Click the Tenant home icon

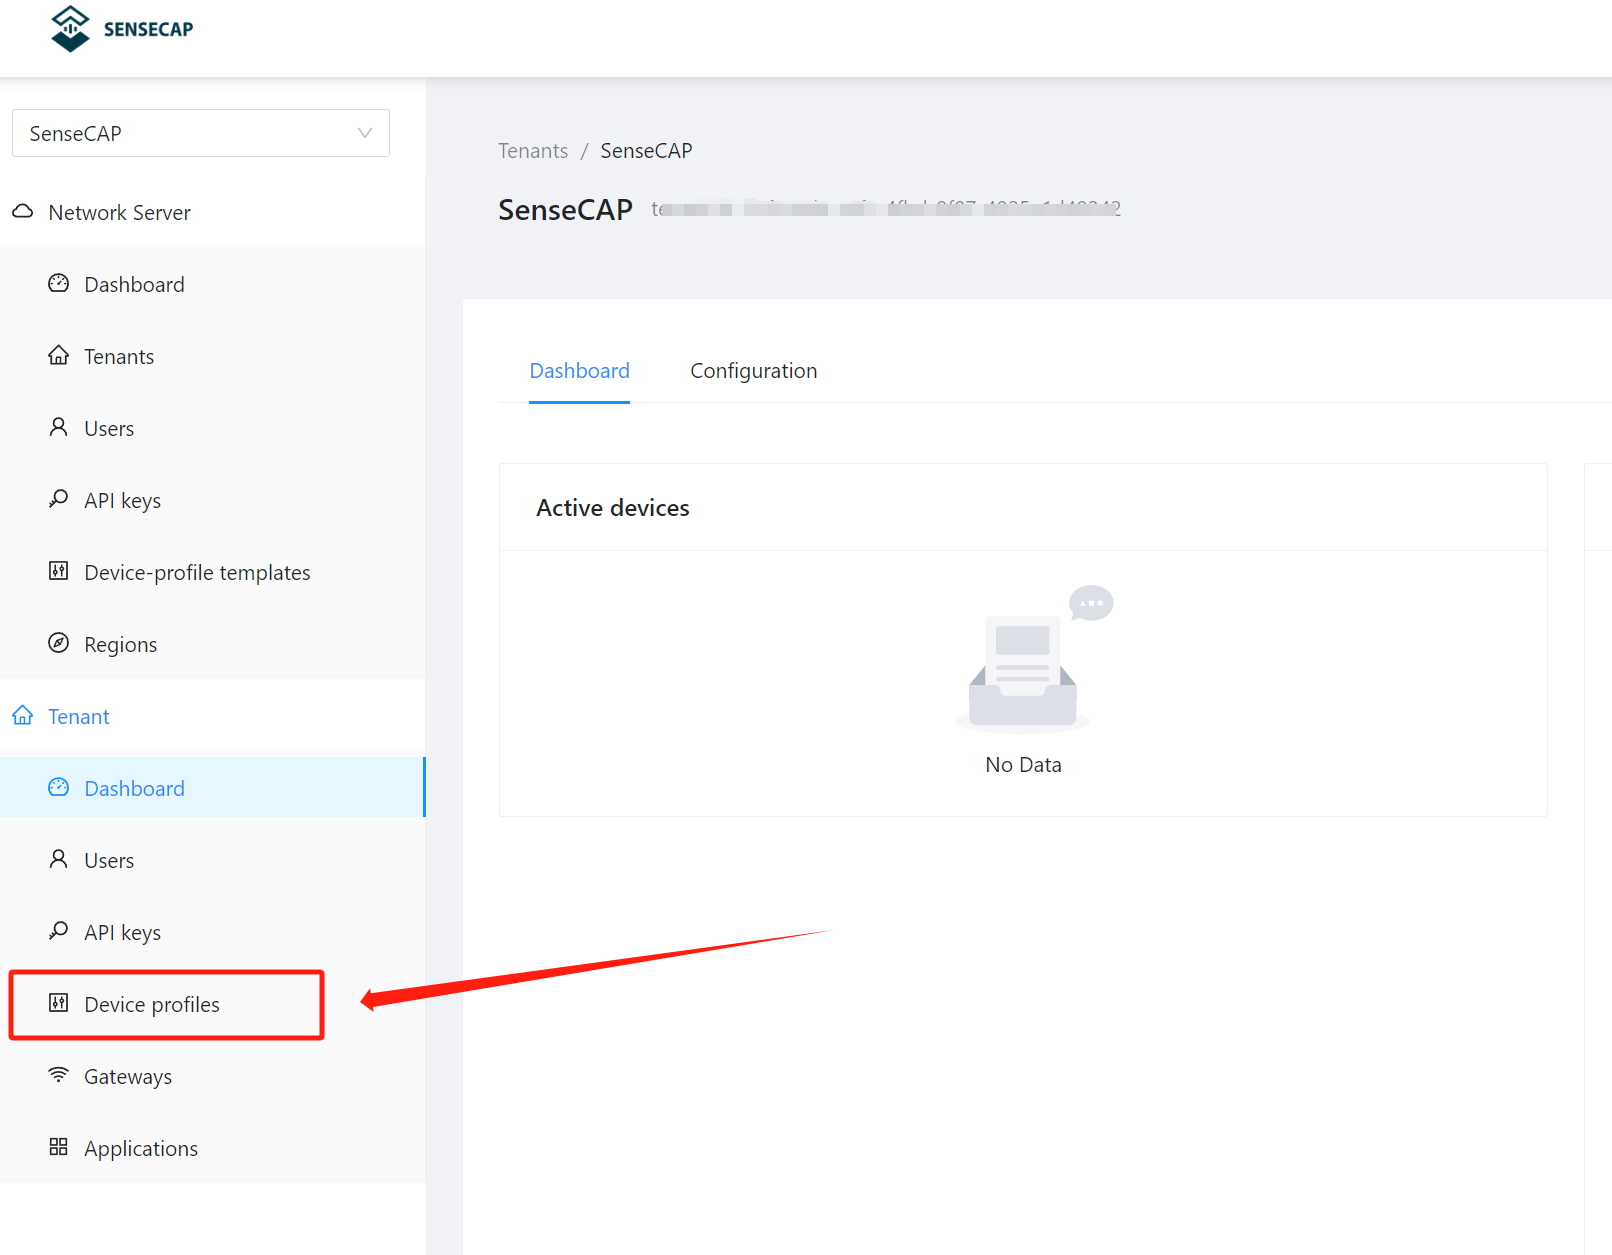click(23, 716)
